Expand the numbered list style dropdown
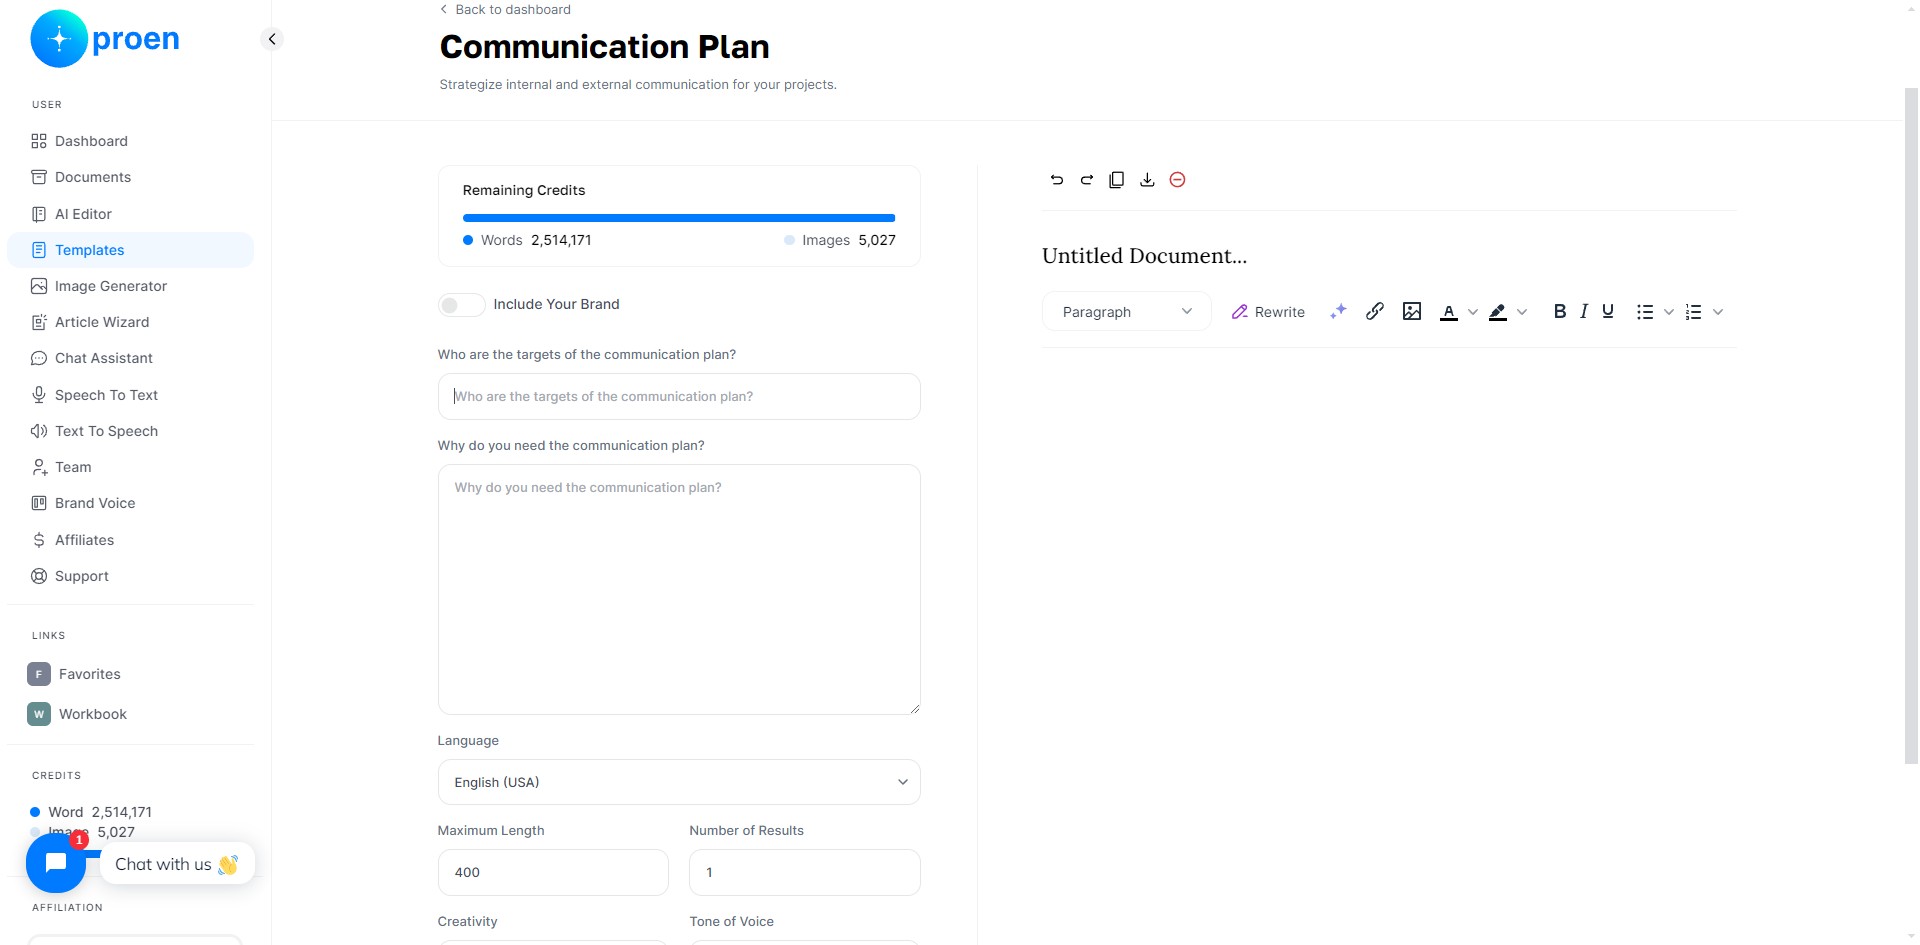This screenshot has height=945, width=1920. pos(1718,312)
